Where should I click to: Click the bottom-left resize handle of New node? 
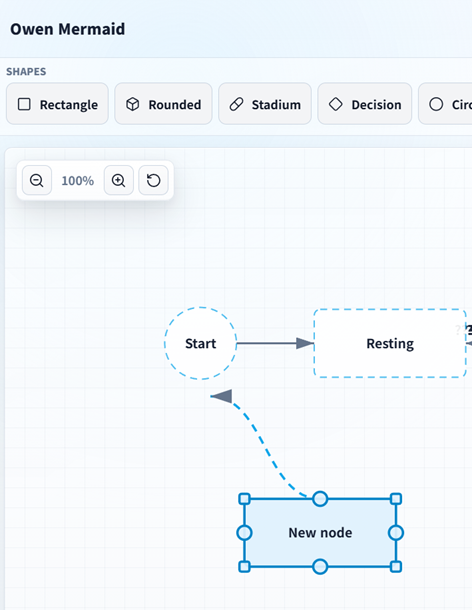pos(244,566)
